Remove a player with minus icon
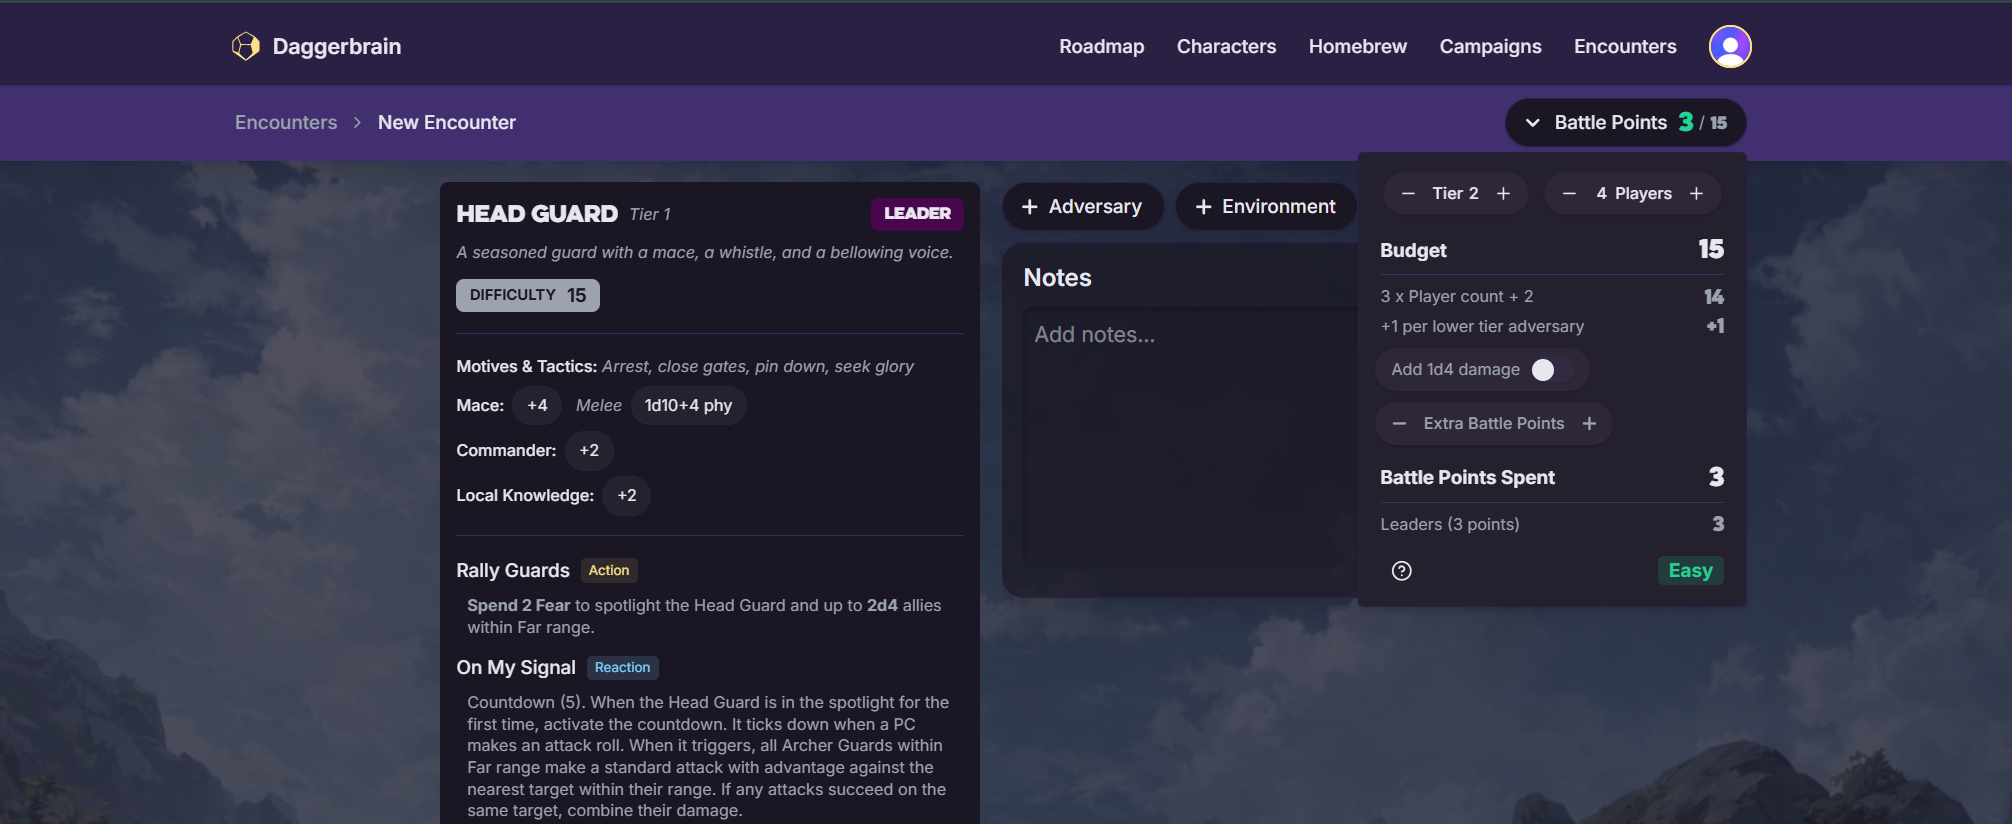Viewport: 2012px width, 824px height. [x=1569, y=194]
